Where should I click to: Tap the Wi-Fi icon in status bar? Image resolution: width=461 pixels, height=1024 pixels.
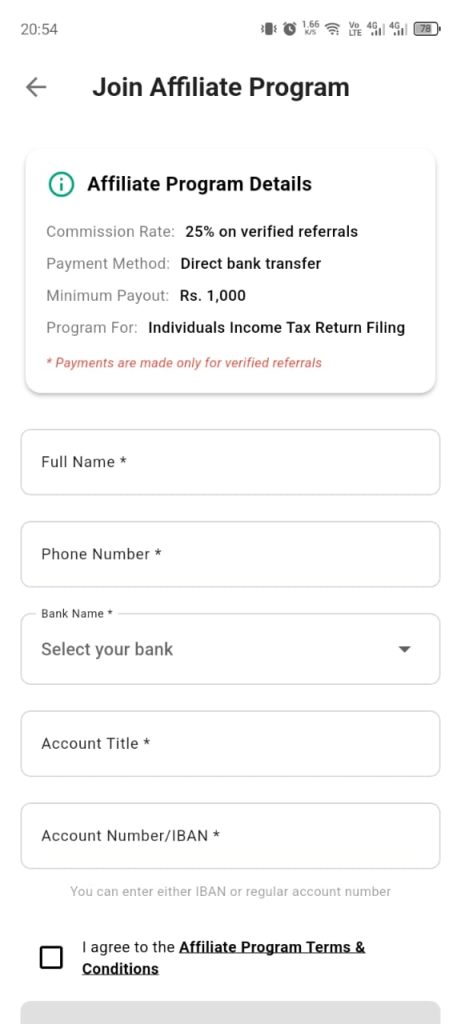[x=332, y=29]
